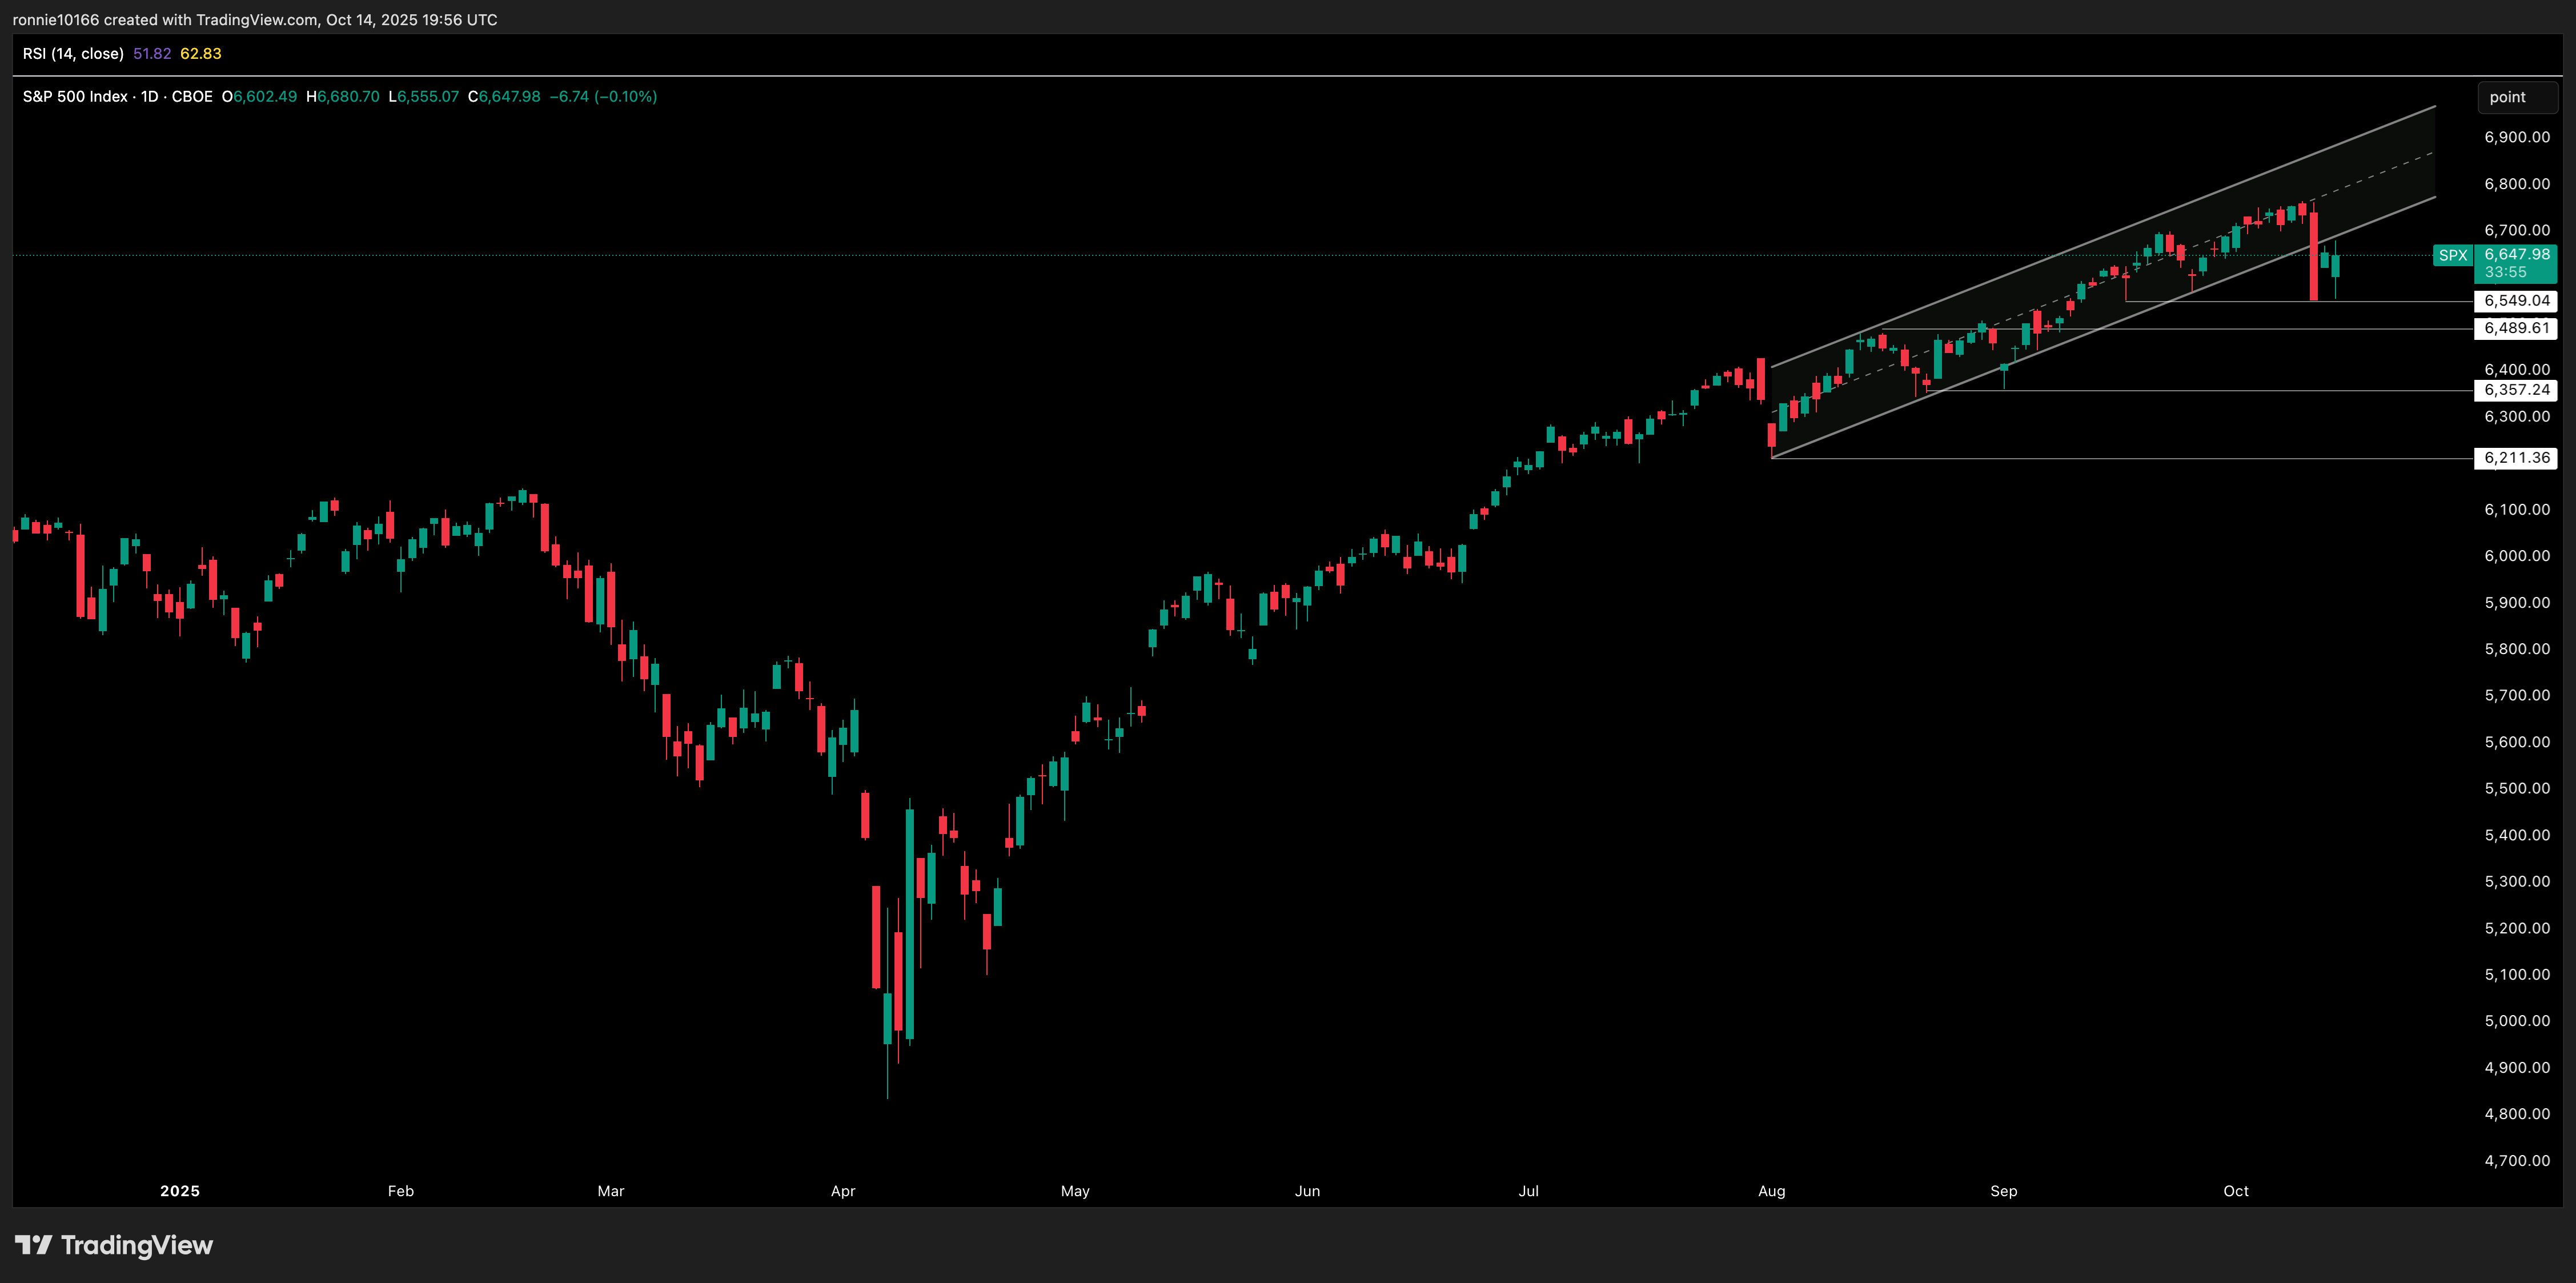Click the 6,357.24 horizontal line price label

point(2516,390)
